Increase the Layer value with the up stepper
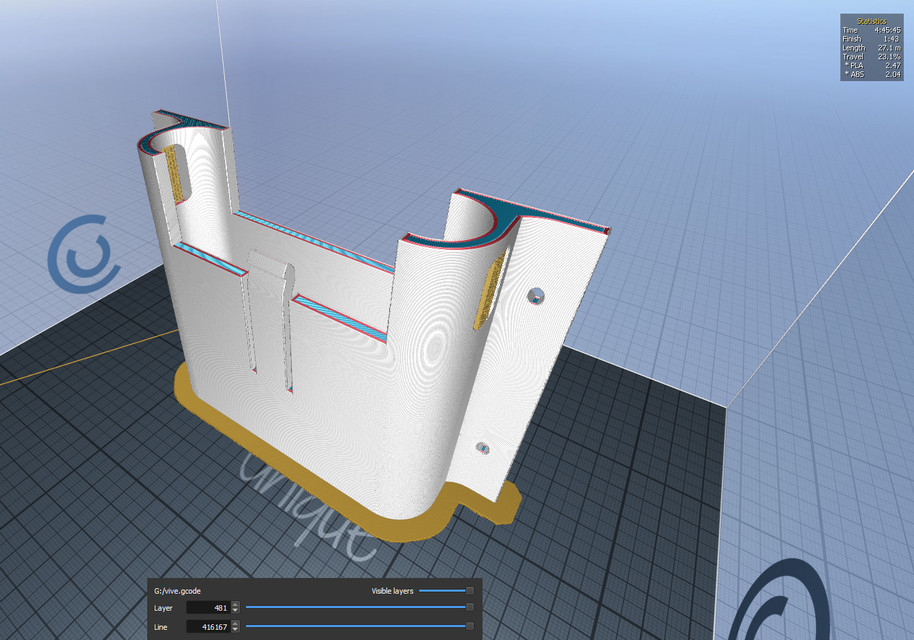The image size is (914, 640). click(x=235, y=603)
